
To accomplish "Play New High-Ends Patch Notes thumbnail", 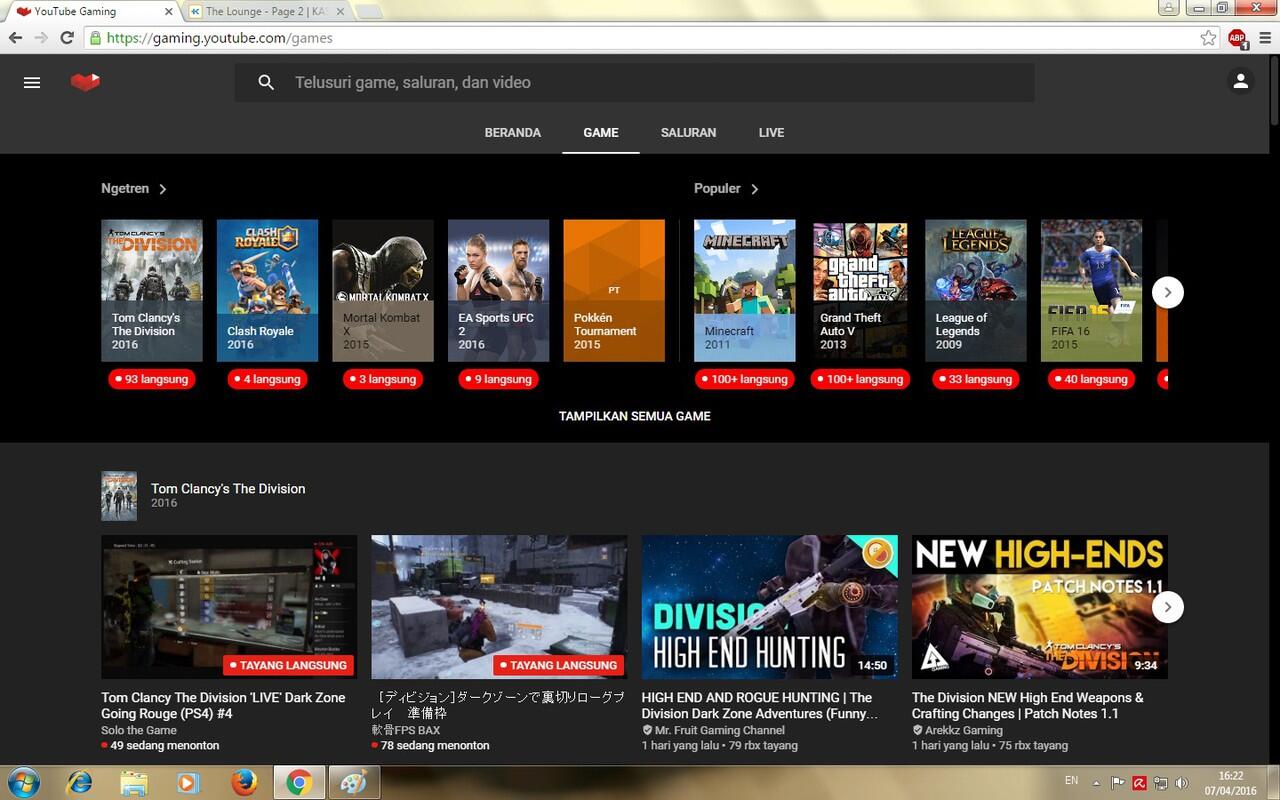I will pyautogui.click(x=1039, y=607).
